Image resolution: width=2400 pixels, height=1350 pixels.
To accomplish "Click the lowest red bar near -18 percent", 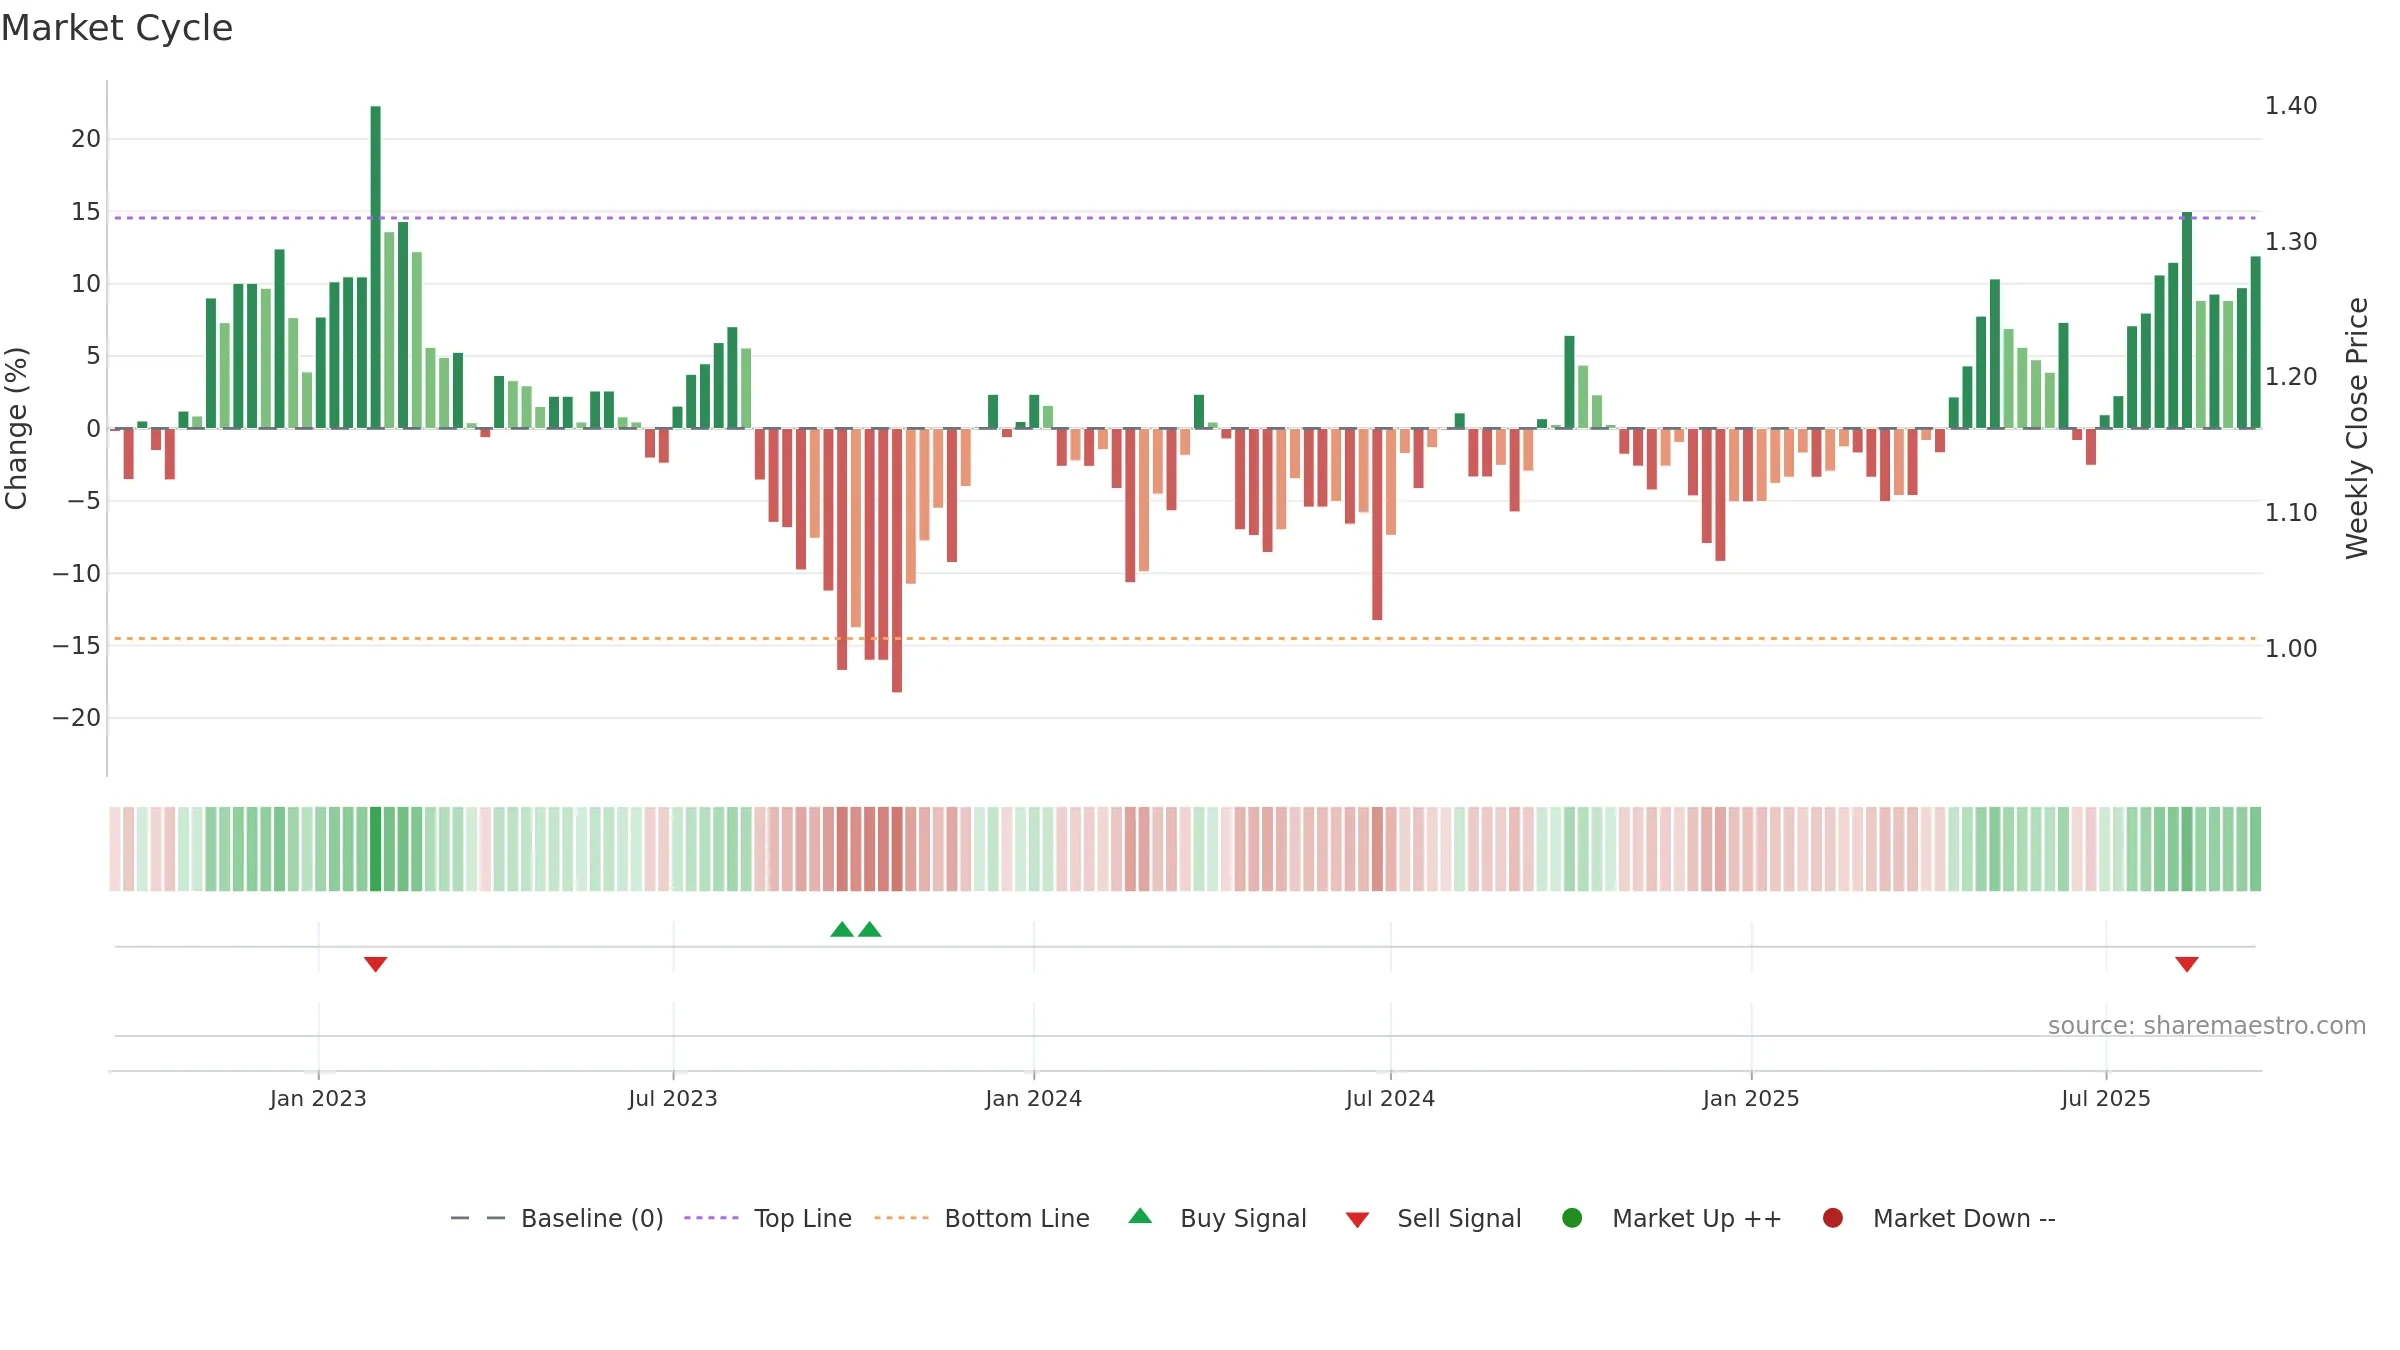I will [x=897, y=560].
